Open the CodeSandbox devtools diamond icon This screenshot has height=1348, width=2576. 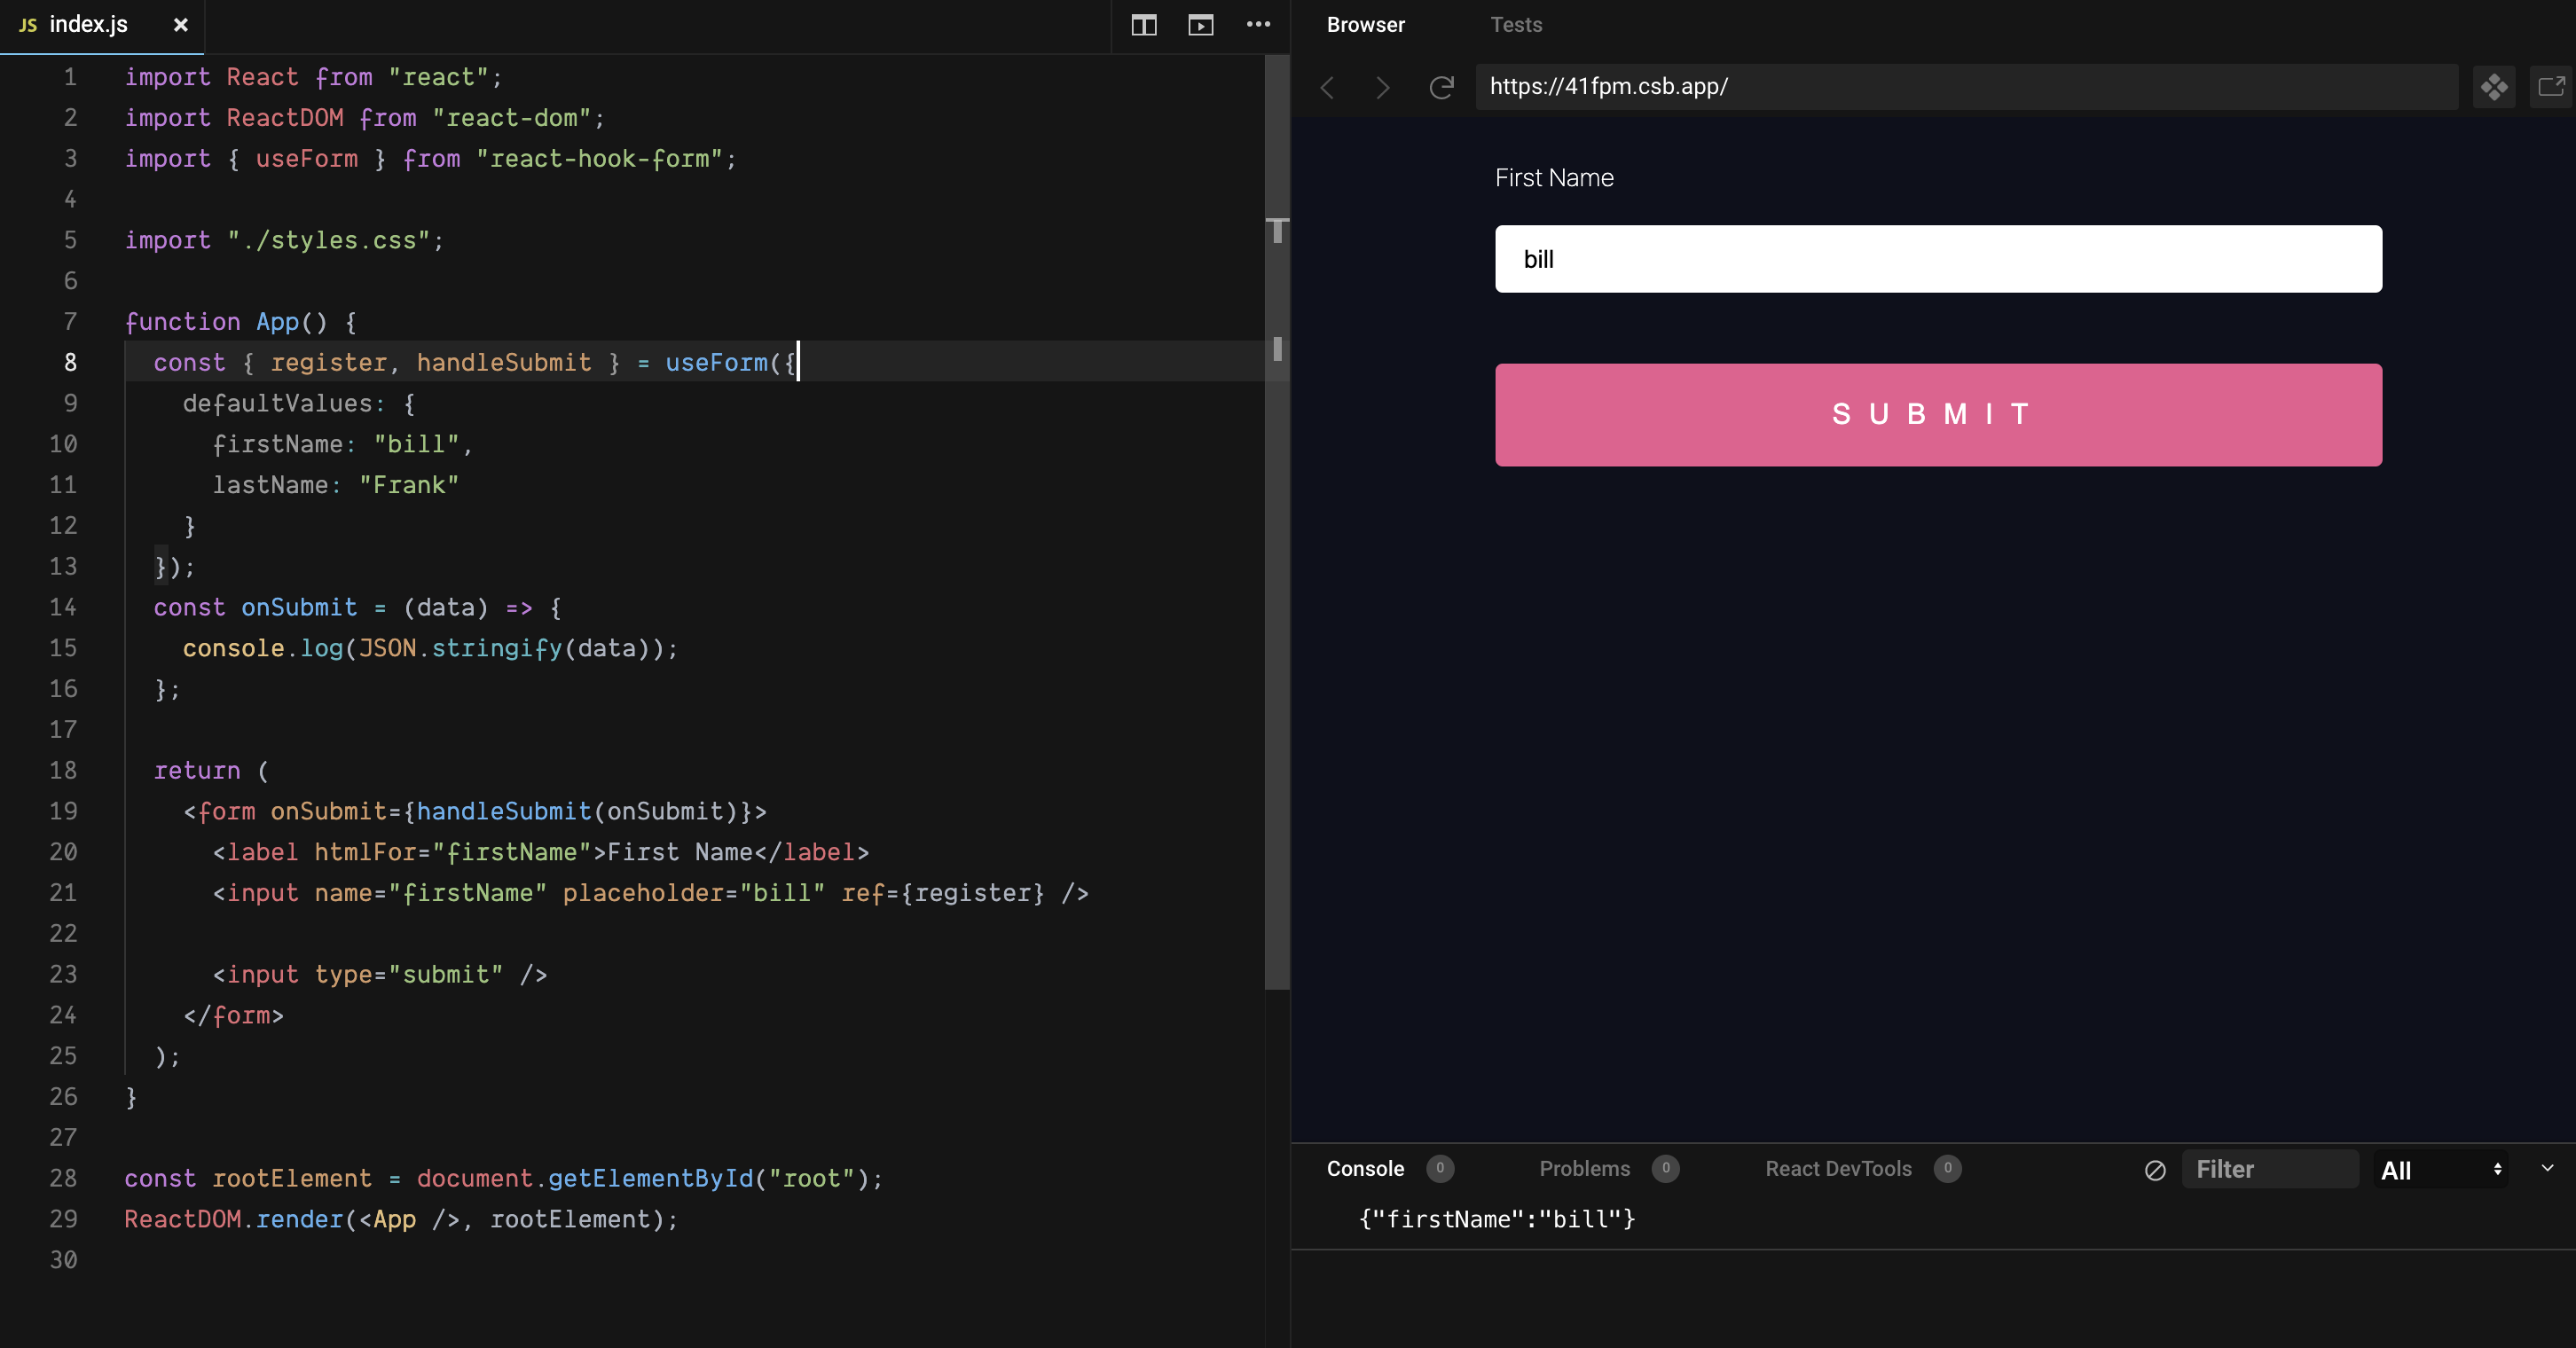[x=2494, y=87]
